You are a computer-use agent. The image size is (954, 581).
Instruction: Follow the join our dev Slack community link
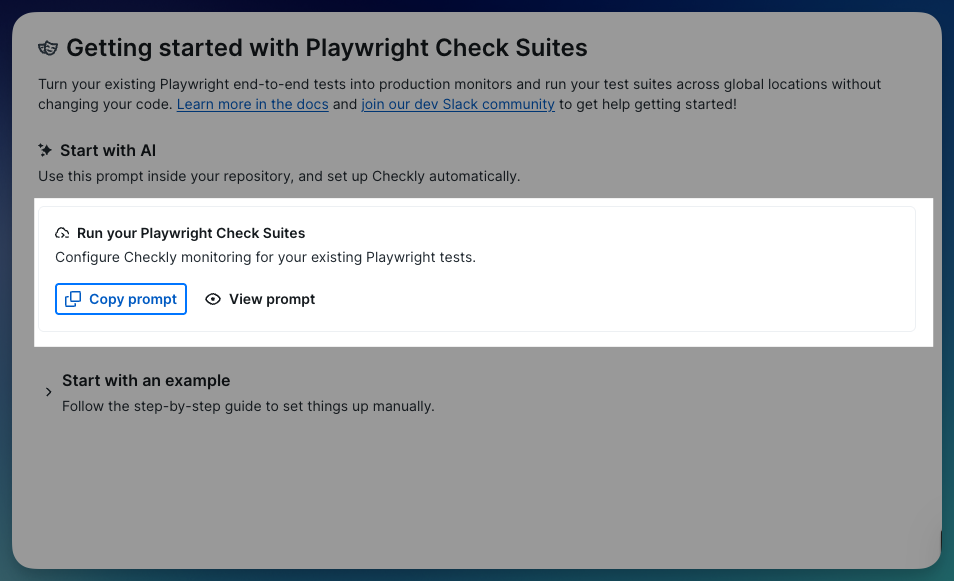pos(458,104)
